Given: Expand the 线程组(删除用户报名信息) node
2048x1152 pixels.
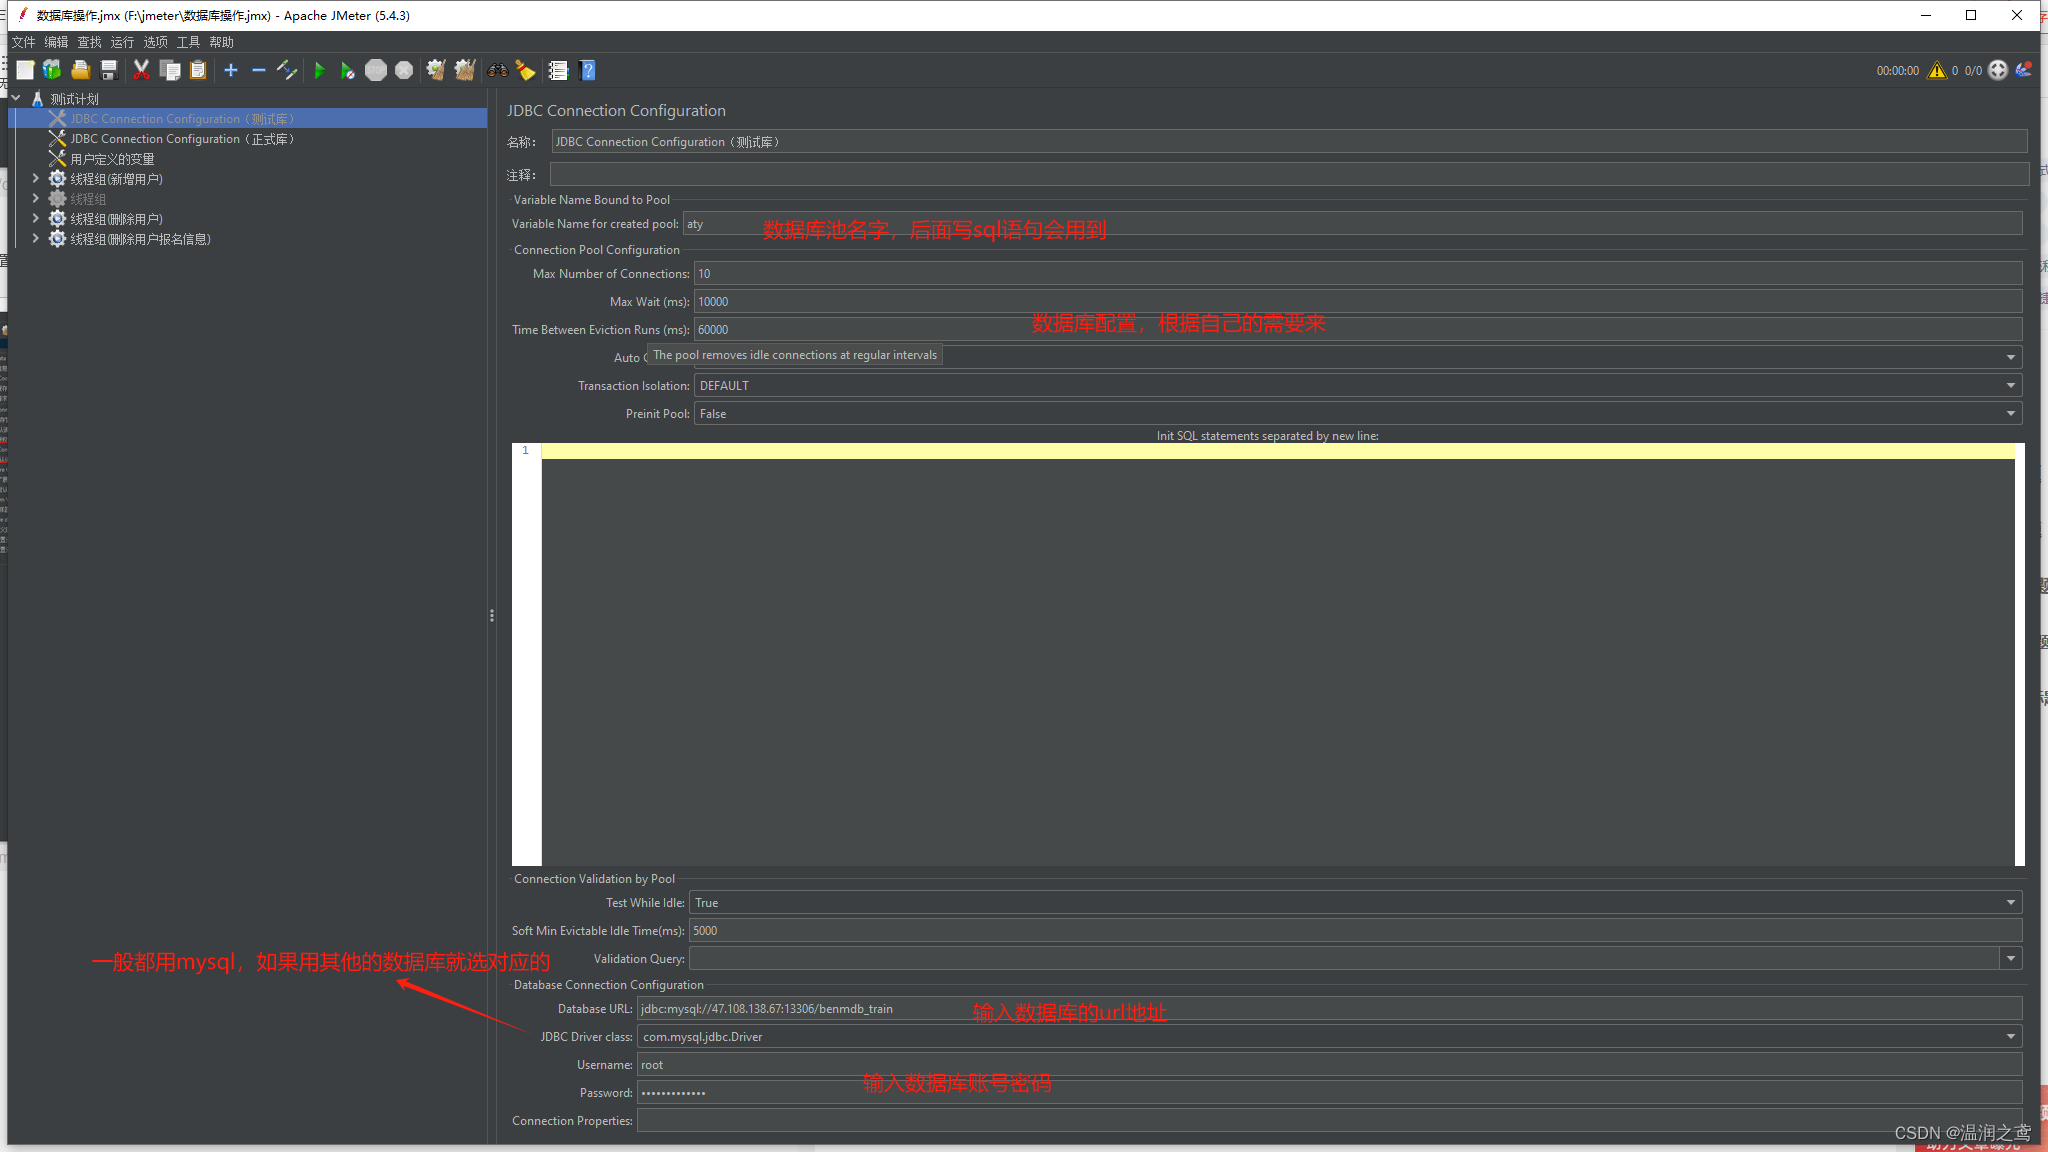Looking at the screenshot, I should [36, 238].
